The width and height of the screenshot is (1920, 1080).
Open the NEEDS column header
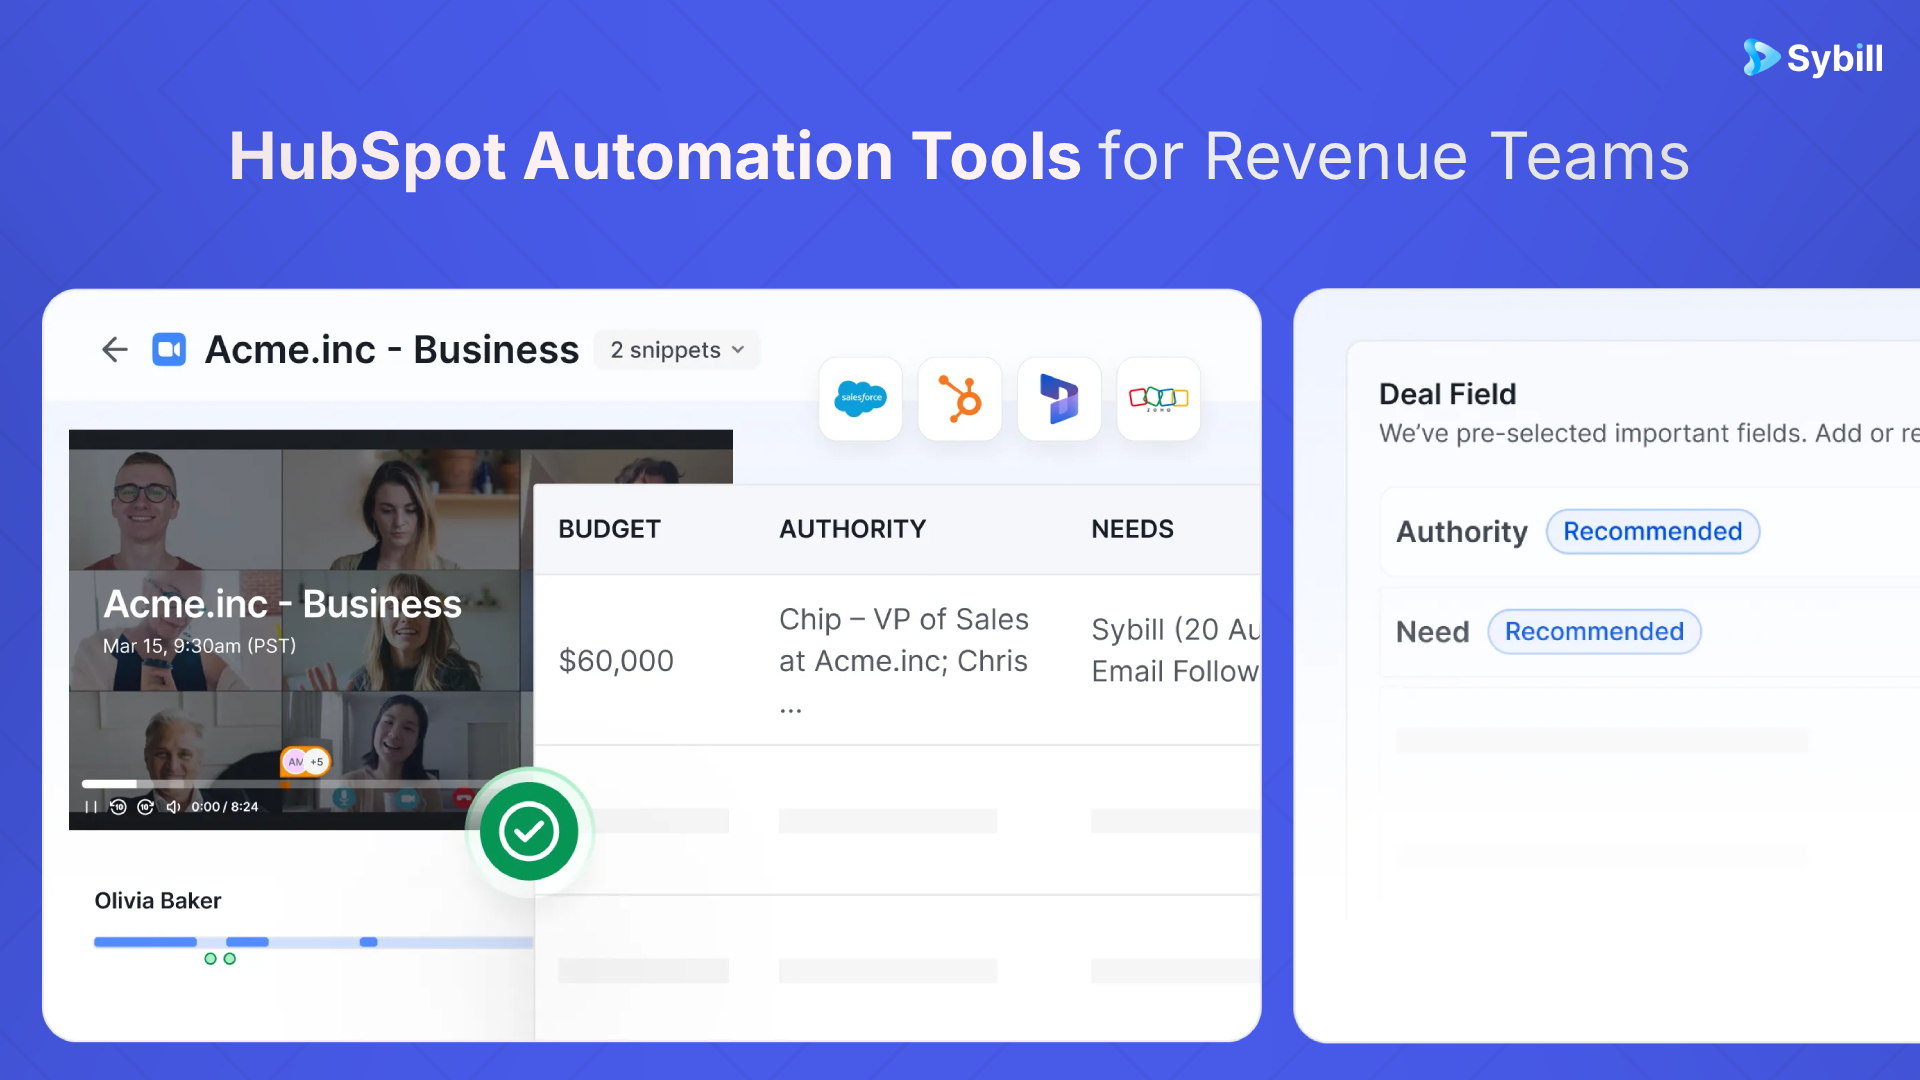(x=1132, y=529)
